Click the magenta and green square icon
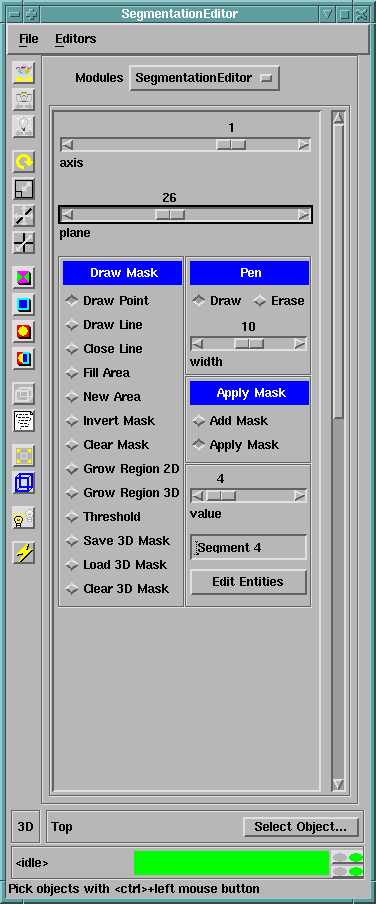 [24, 278]
